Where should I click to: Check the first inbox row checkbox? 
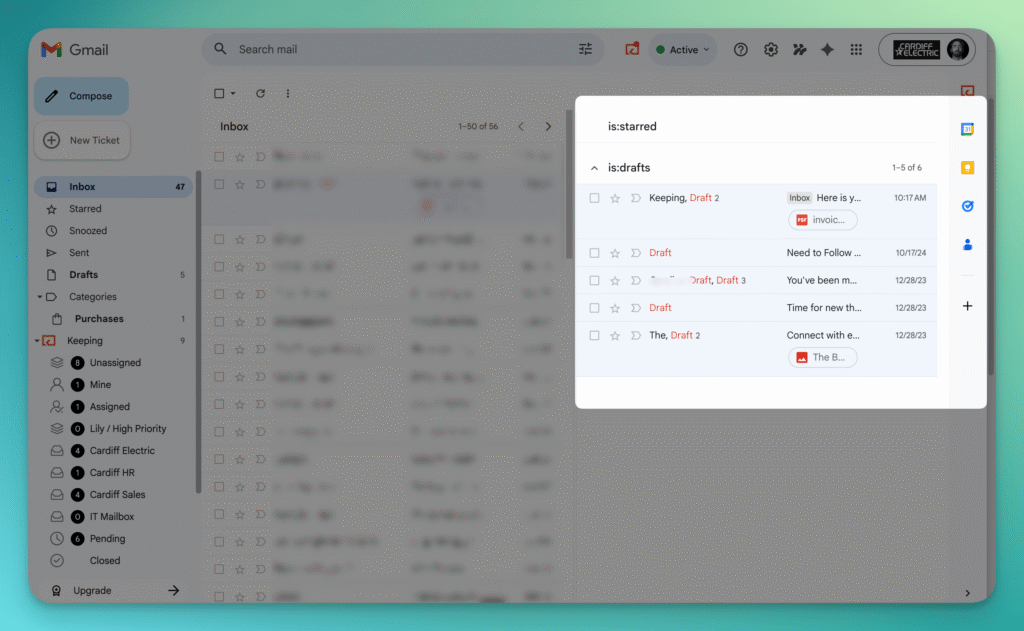(x=219, y=157)
